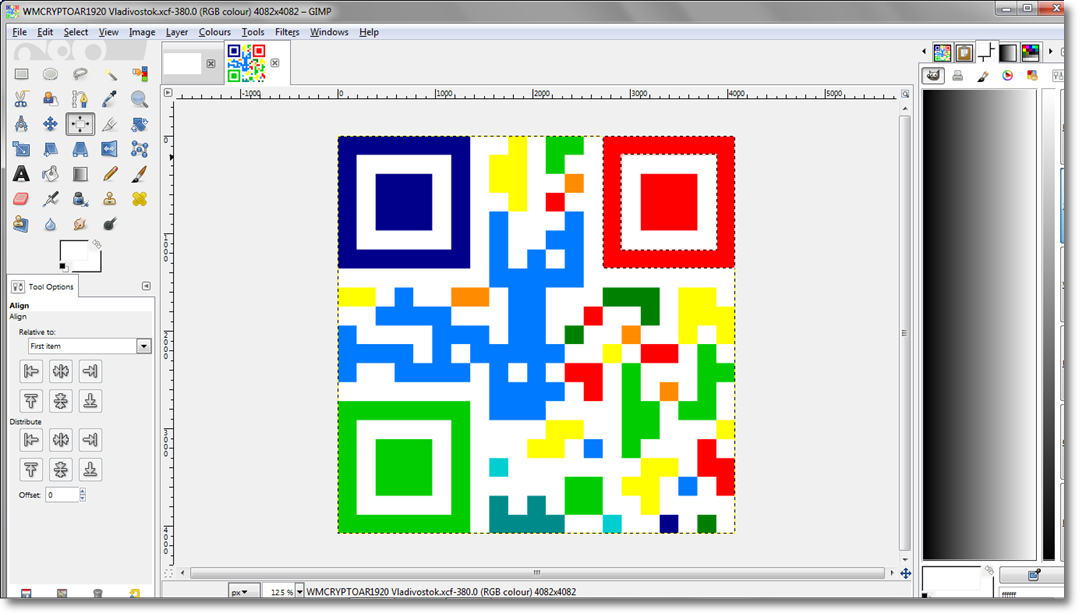Select the Heal tool
Image resolution: width=1080 pixels, height=615 pixels.
(139, 199)
